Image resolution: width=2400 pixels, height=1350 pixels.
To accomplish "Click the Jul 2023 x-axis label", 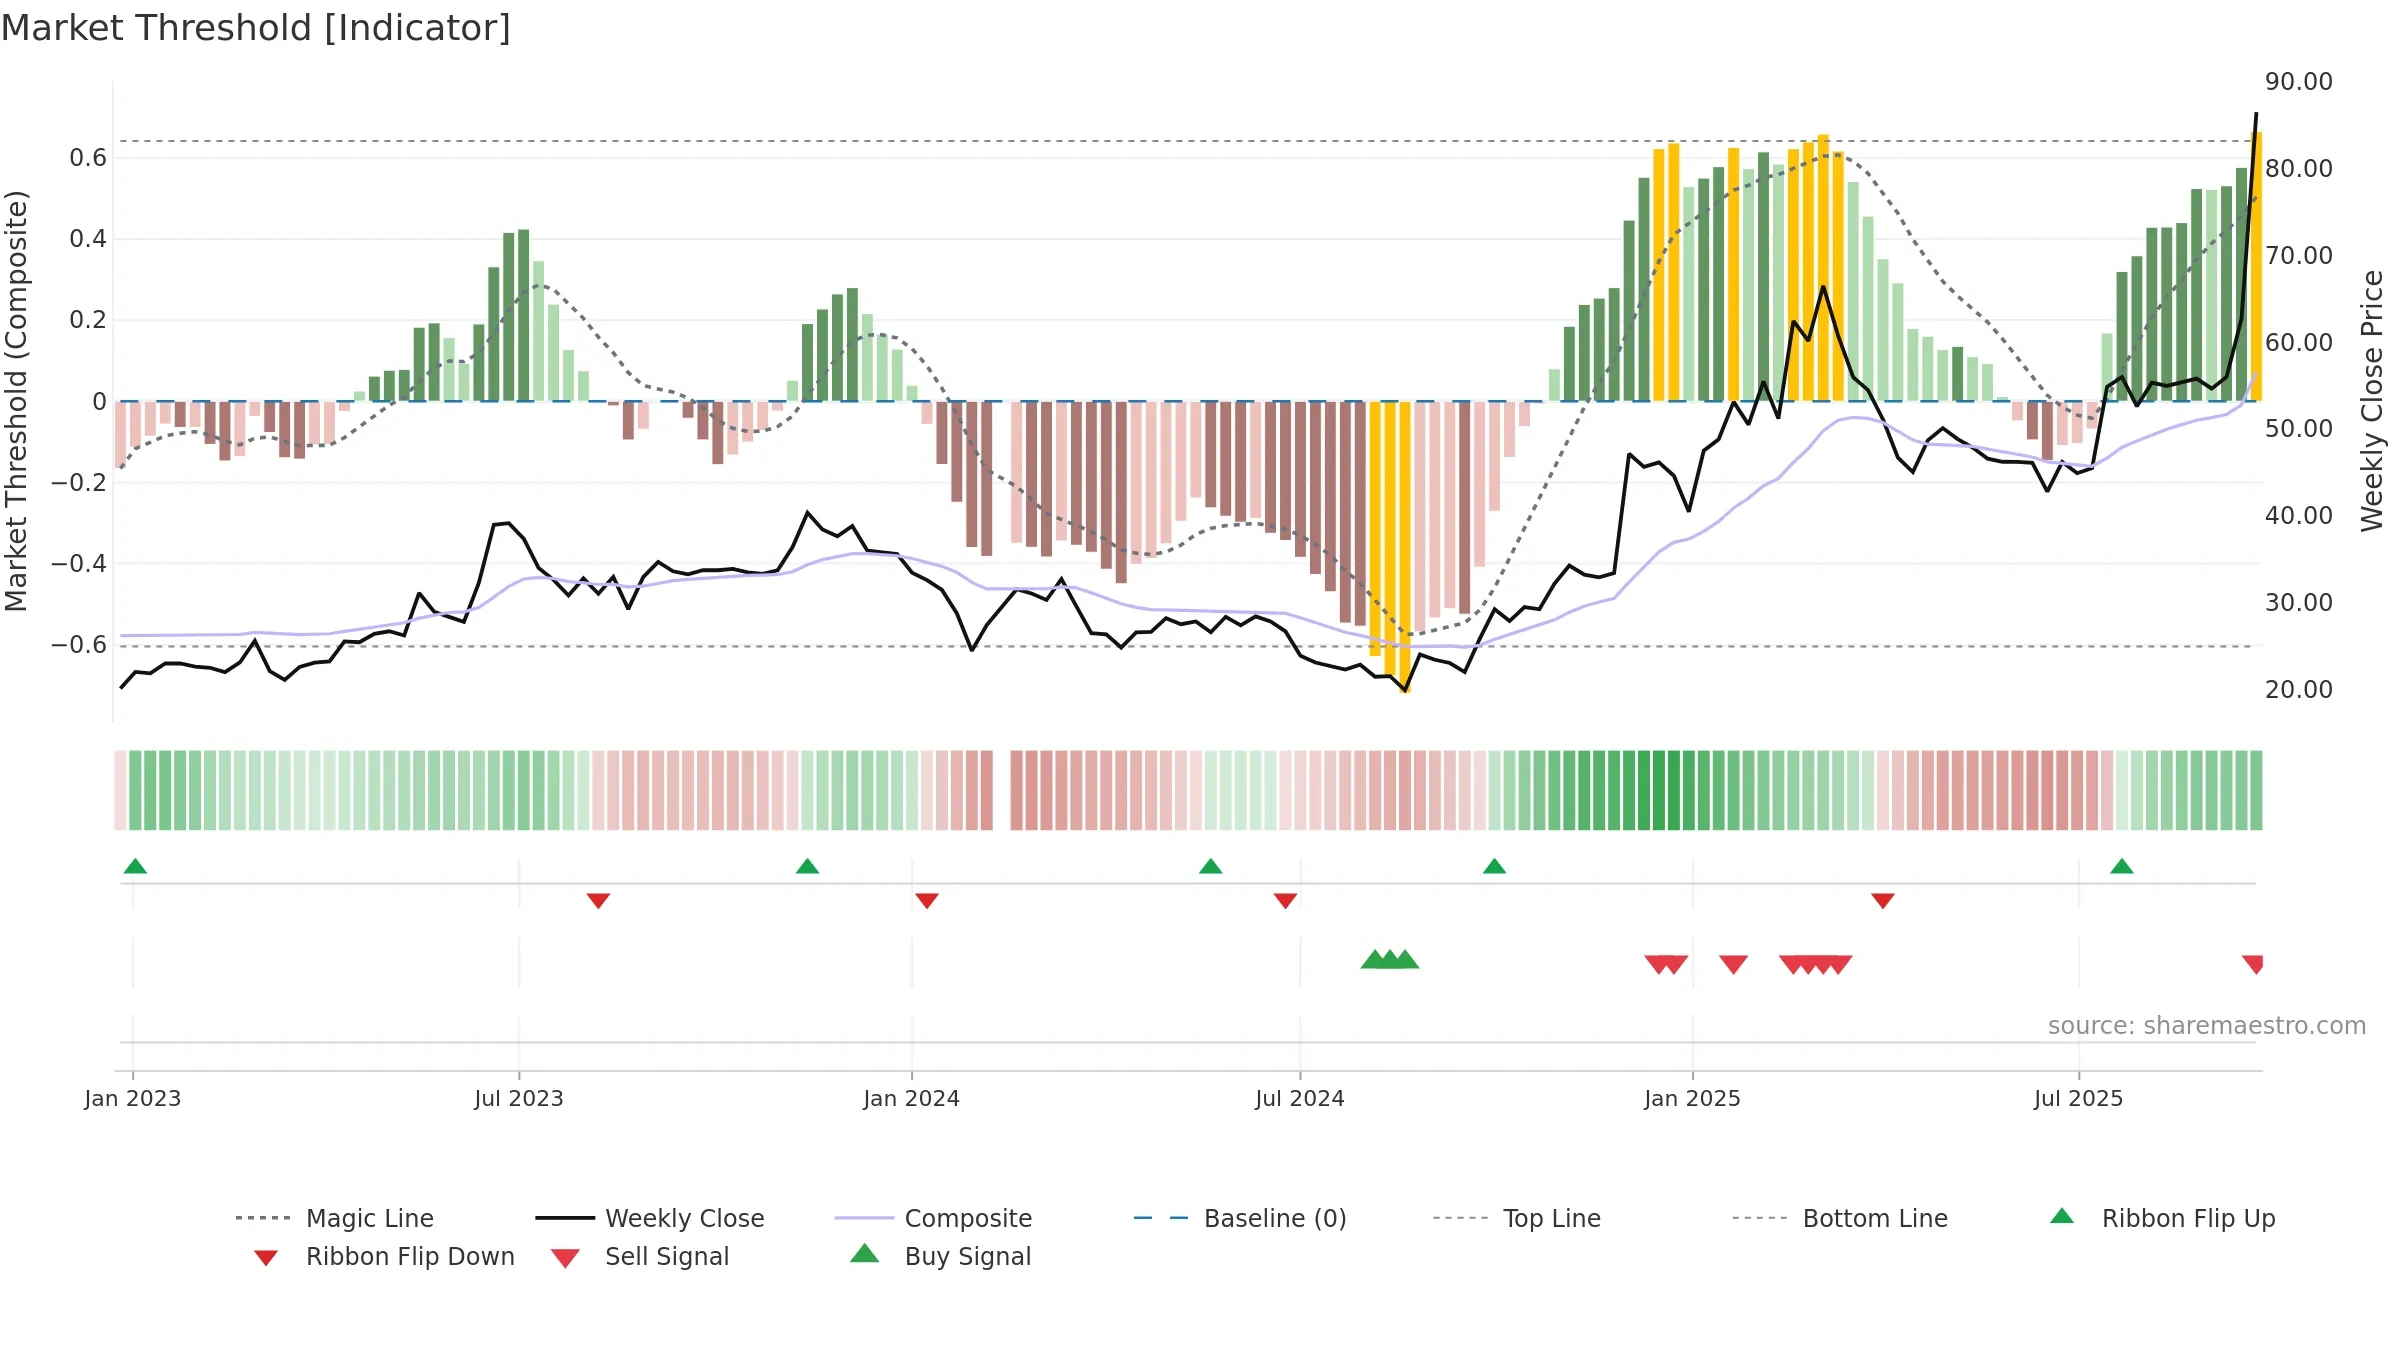I will pos(518,1098).
